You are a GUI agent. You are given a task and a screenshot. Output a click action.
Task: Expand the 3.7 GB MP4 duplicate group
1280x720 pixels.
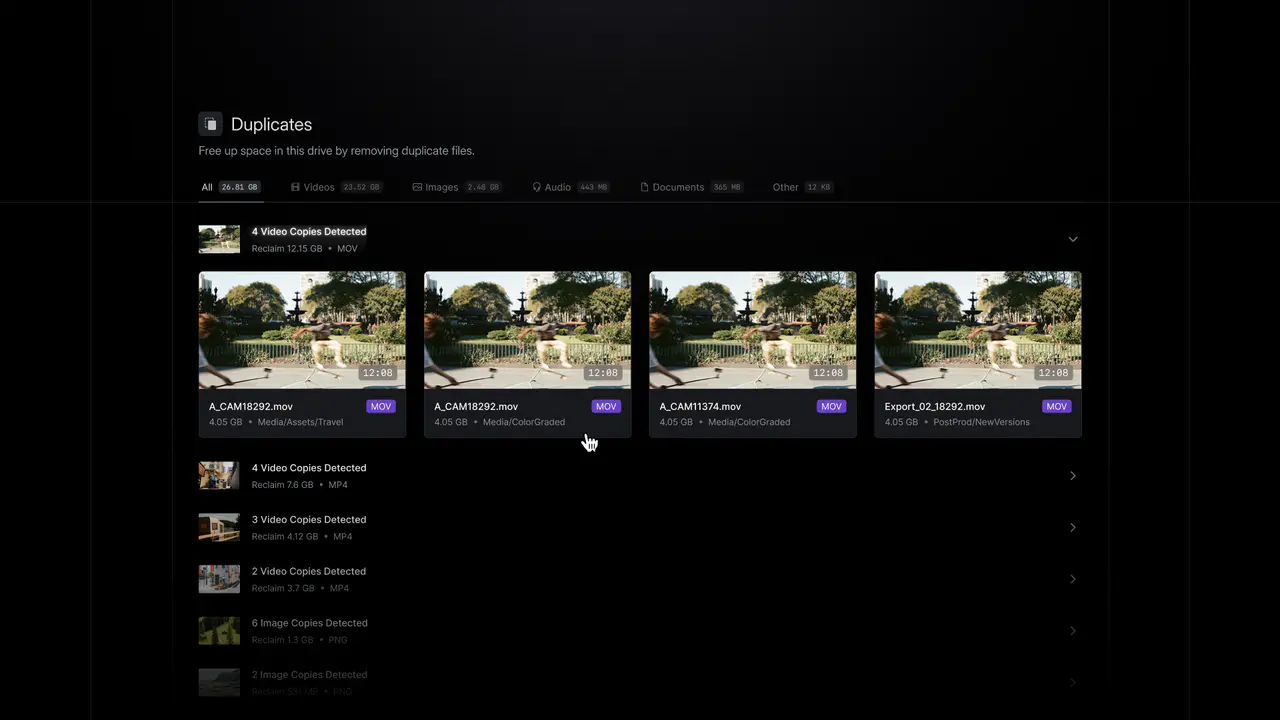1072,579
